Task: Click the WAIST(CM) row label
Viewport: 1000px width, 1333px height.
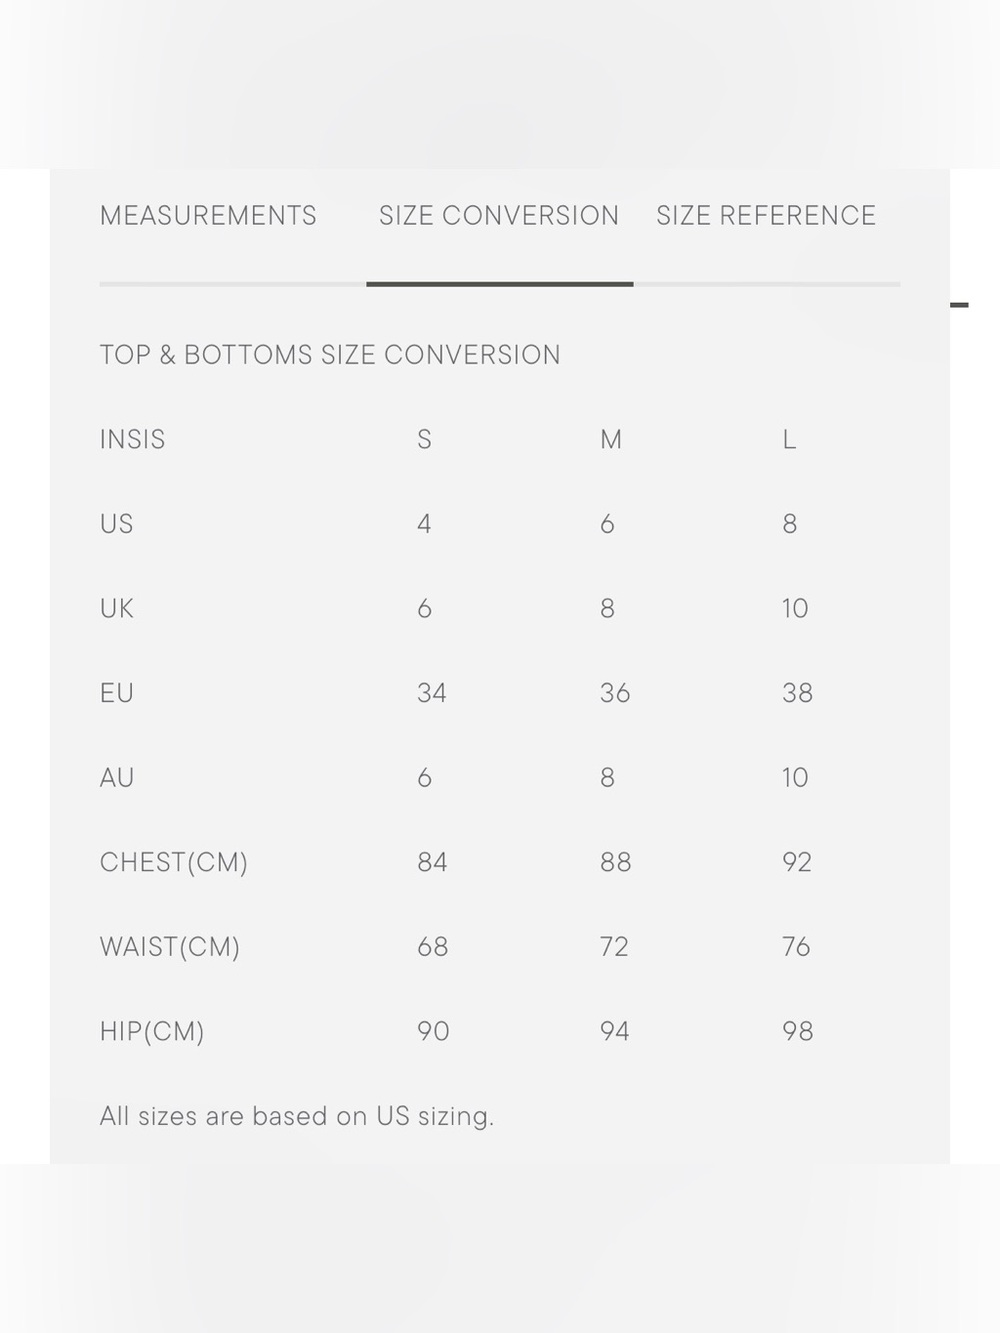Action: pos(170,948)
